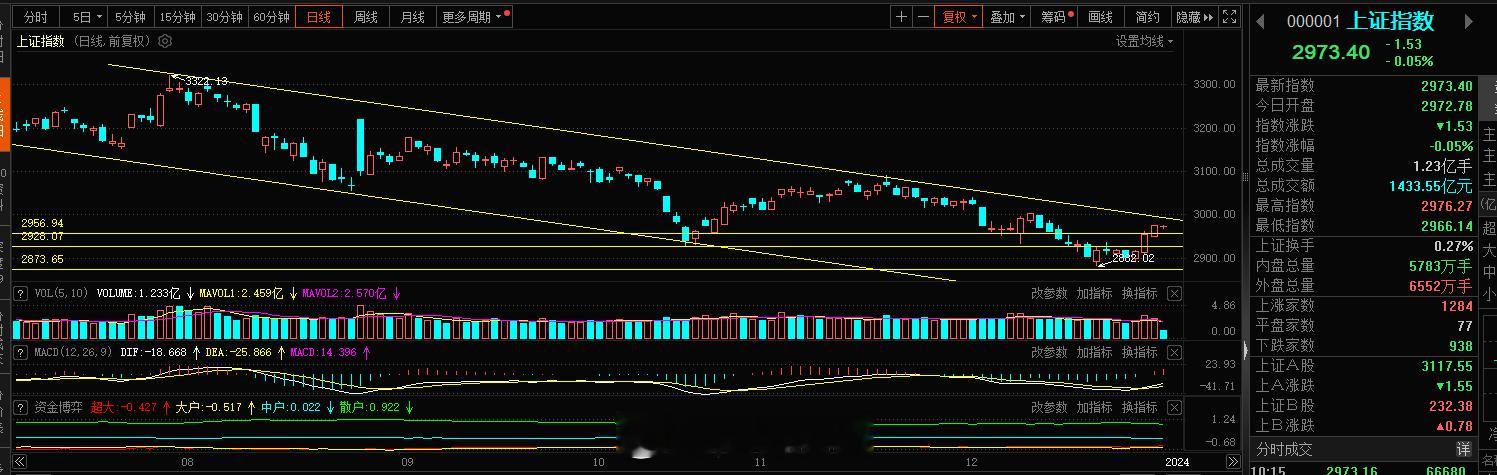Open chart settings gear beside 上证指数 title
The width and height of the screenshot is (1497, 475).
coord(166,41)
